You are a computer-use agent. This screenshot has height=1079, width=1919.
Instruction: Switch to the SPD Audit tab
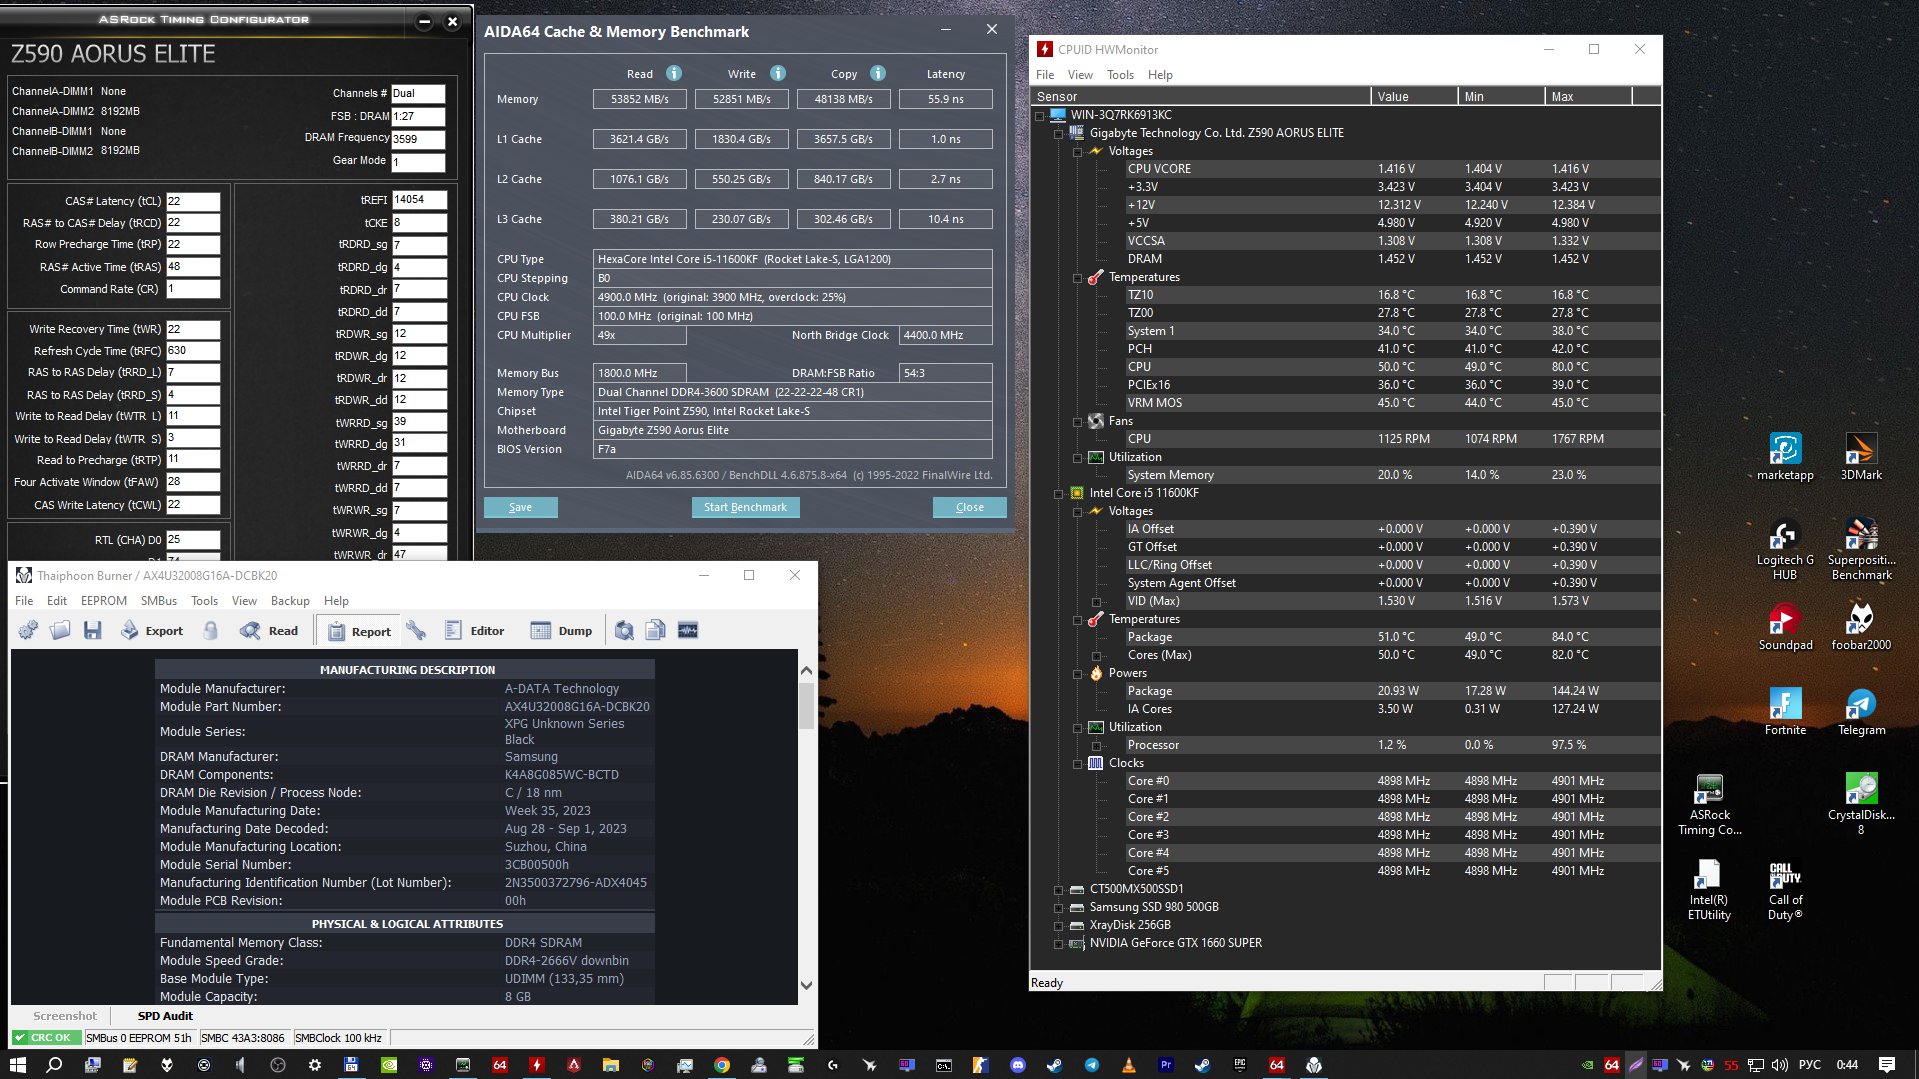(x=165, y=1016)
